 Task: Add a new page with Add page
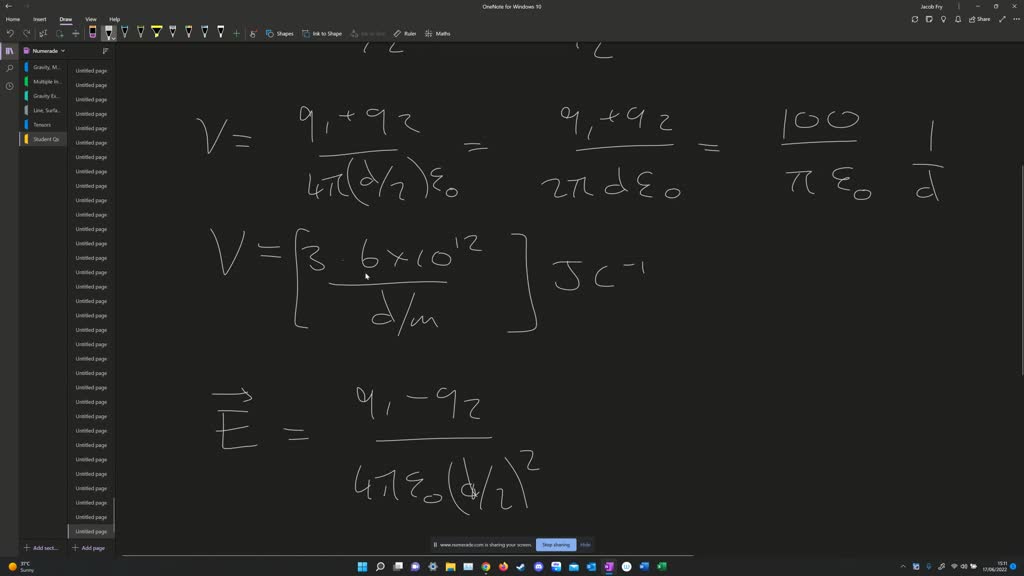pyautogui.click(x=88, y=548)
